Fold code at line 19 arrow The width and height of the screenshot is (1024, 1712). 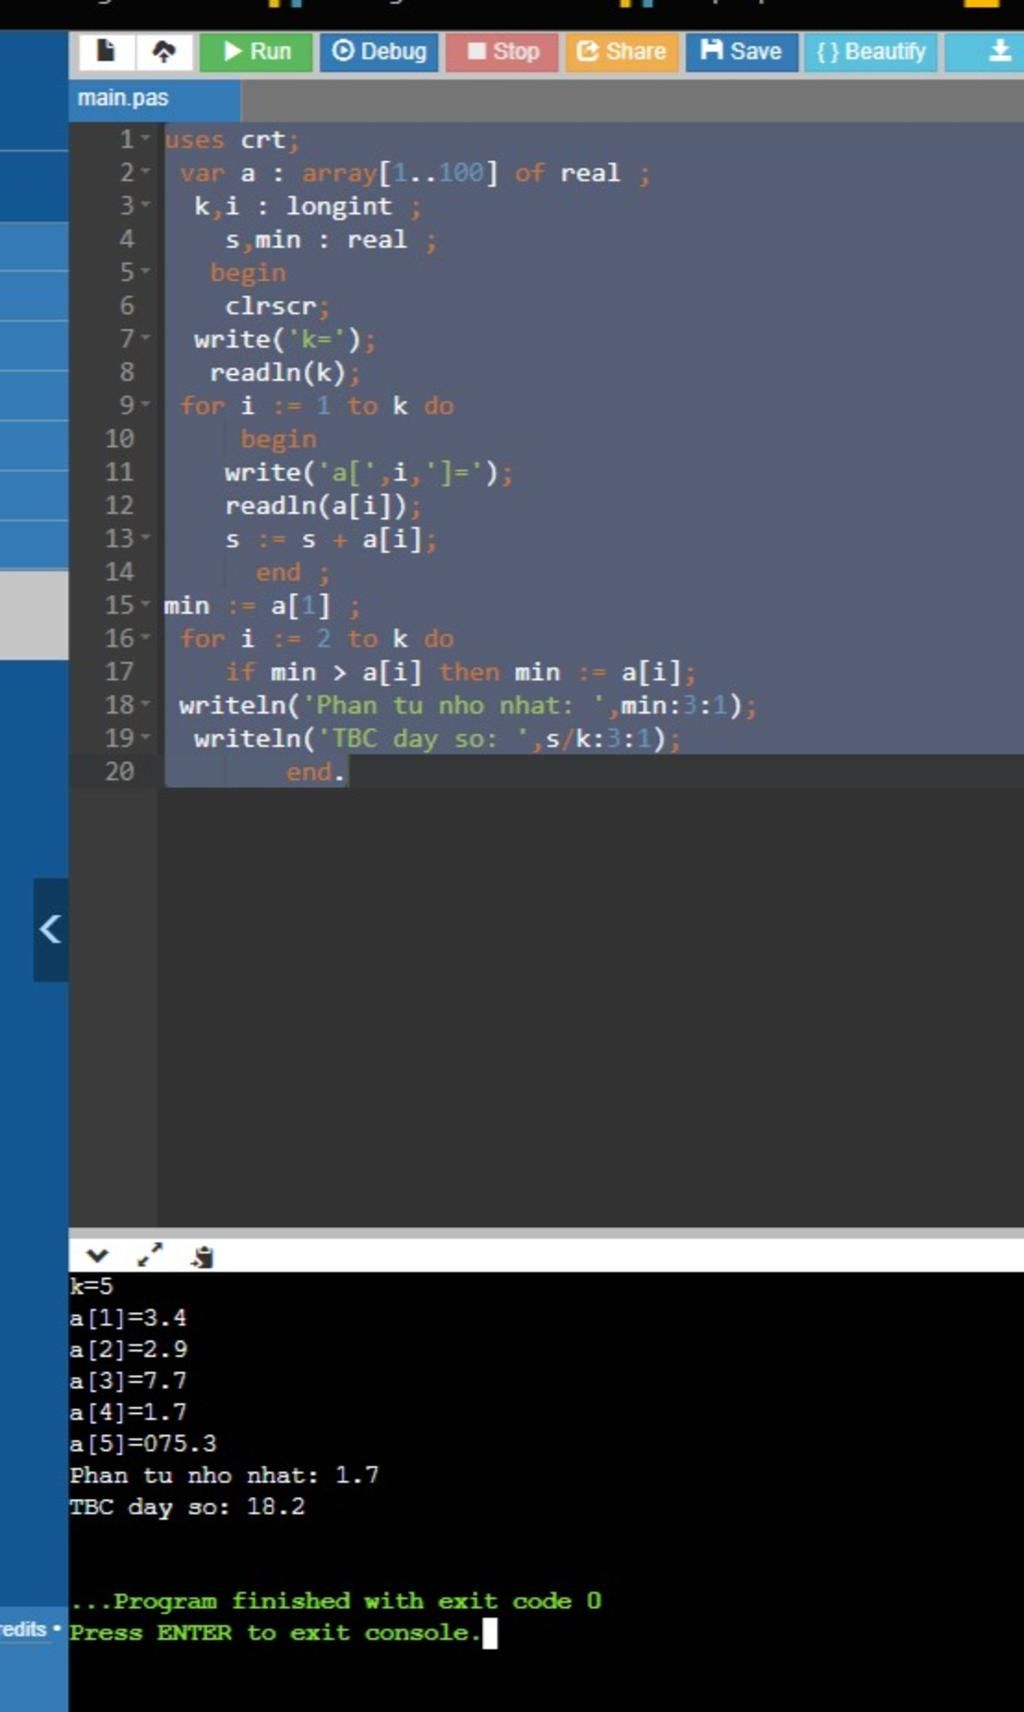[146, 737]
